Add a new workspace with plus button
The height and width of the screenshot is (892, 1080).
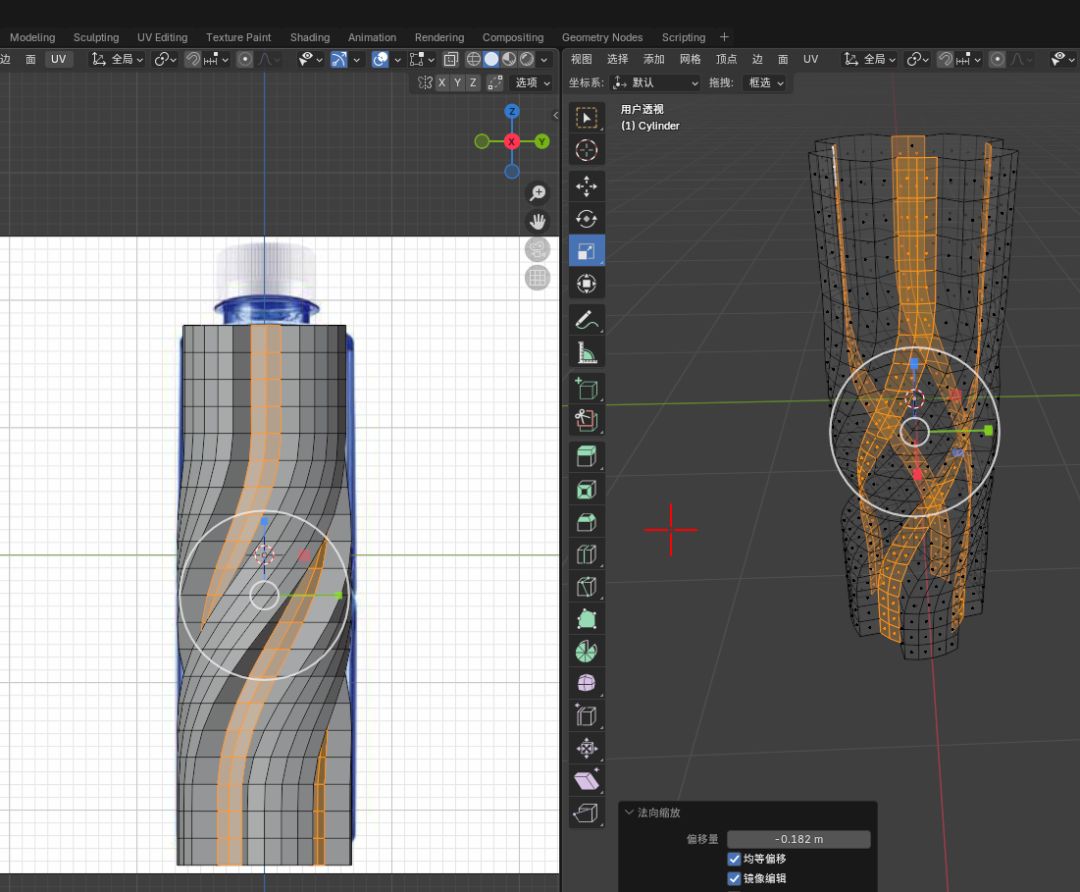[725, 37]
